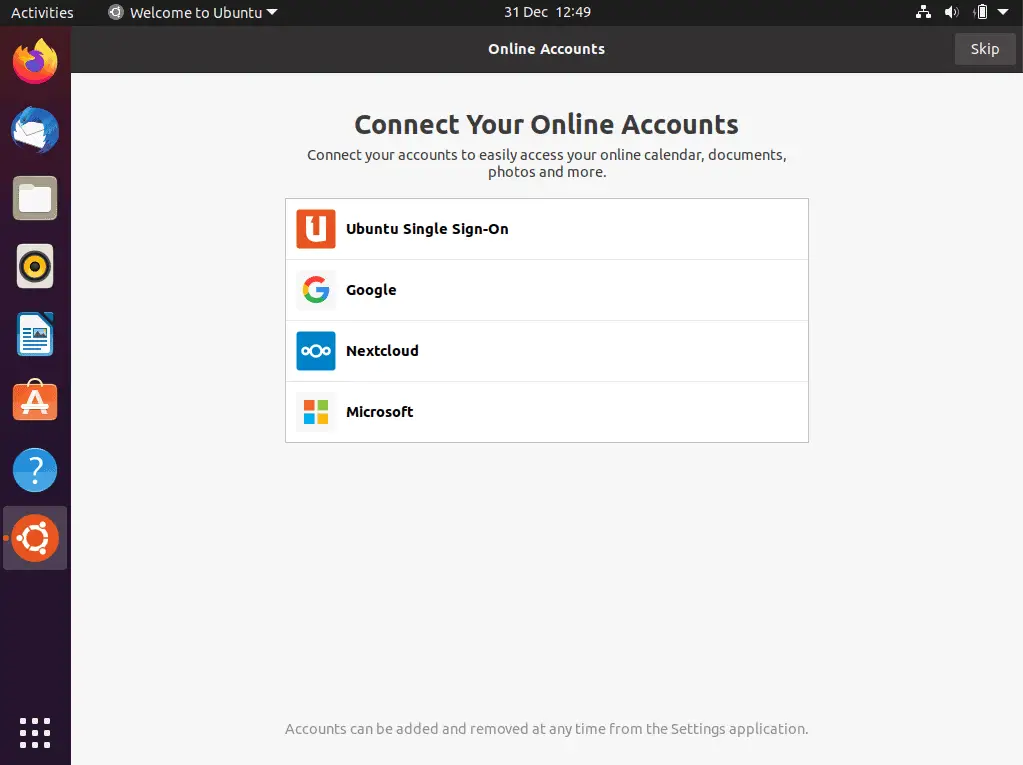Open the Files manager dock icon
Image resolution: width=1023 pixels, height=765 pixels.
(x=35, y=198)
